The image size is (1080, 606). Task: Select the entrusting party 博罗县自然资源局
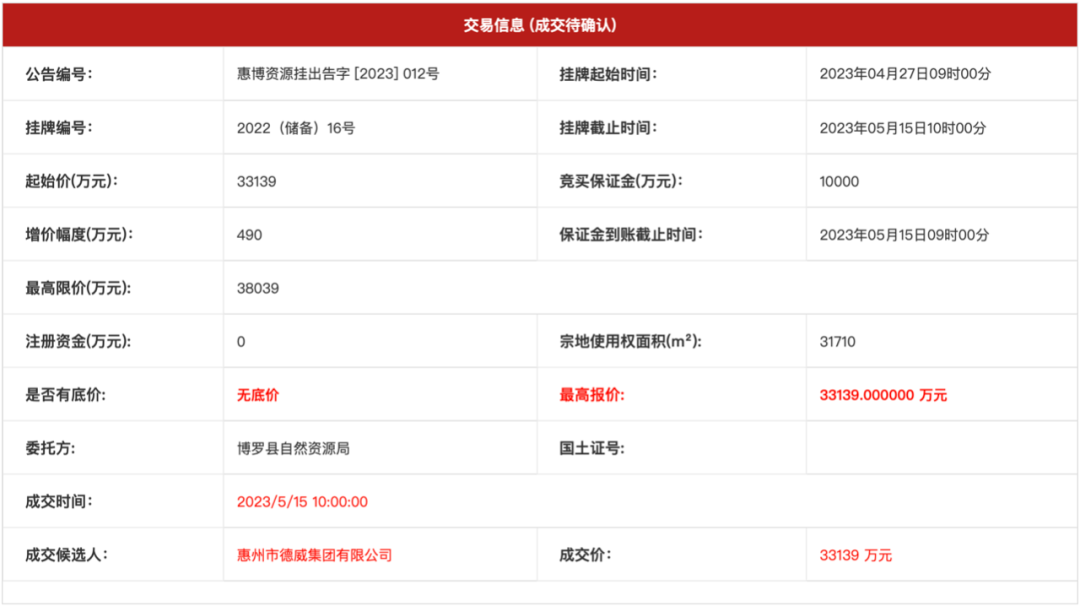(x=293, y=448)
